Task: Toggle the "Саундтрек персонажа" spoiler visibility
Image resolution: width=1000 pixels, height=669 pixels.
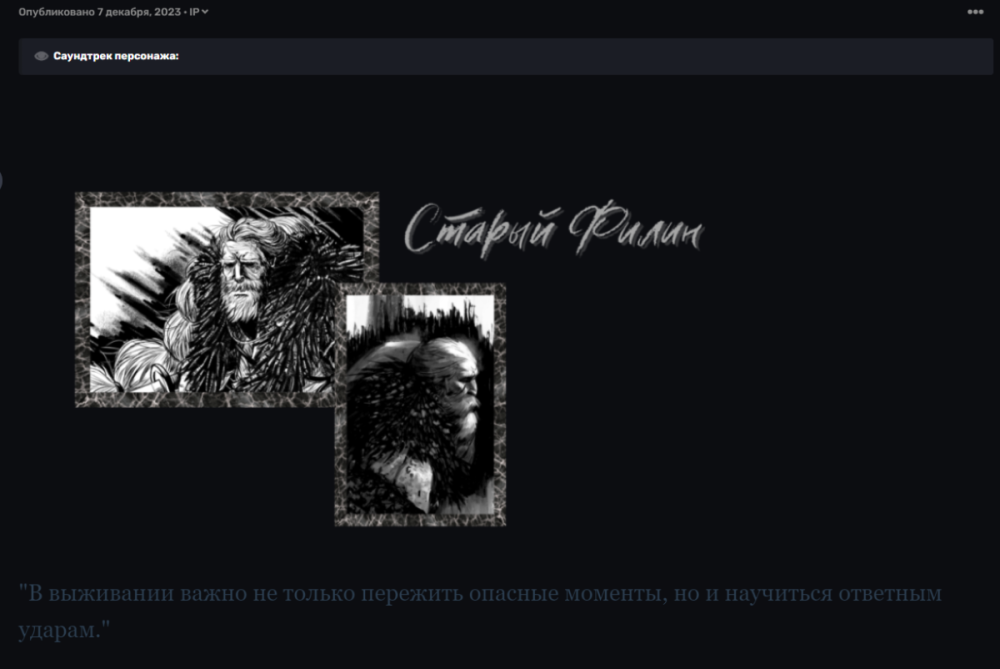Action: click(40, 57)
